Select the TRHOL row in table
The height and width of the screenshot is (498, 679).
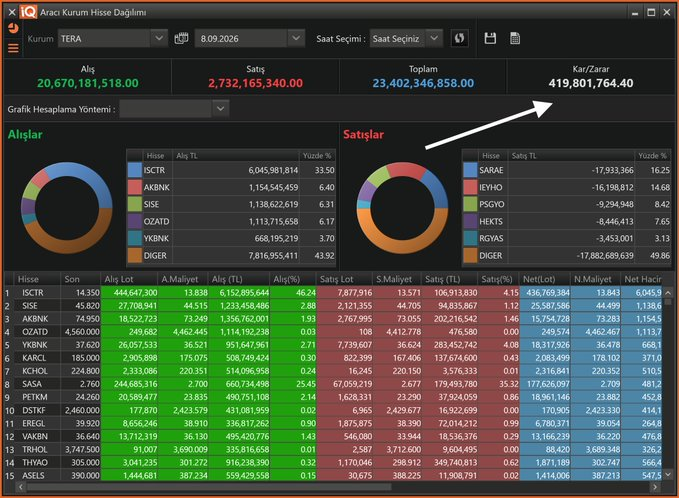pos(333,449)
